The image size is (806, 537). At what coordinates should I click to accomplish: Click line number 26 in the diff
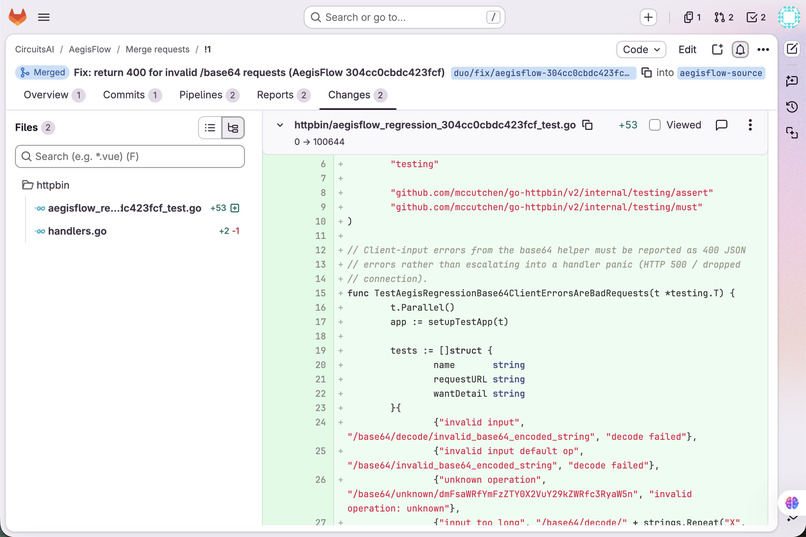tap(320, 479)
